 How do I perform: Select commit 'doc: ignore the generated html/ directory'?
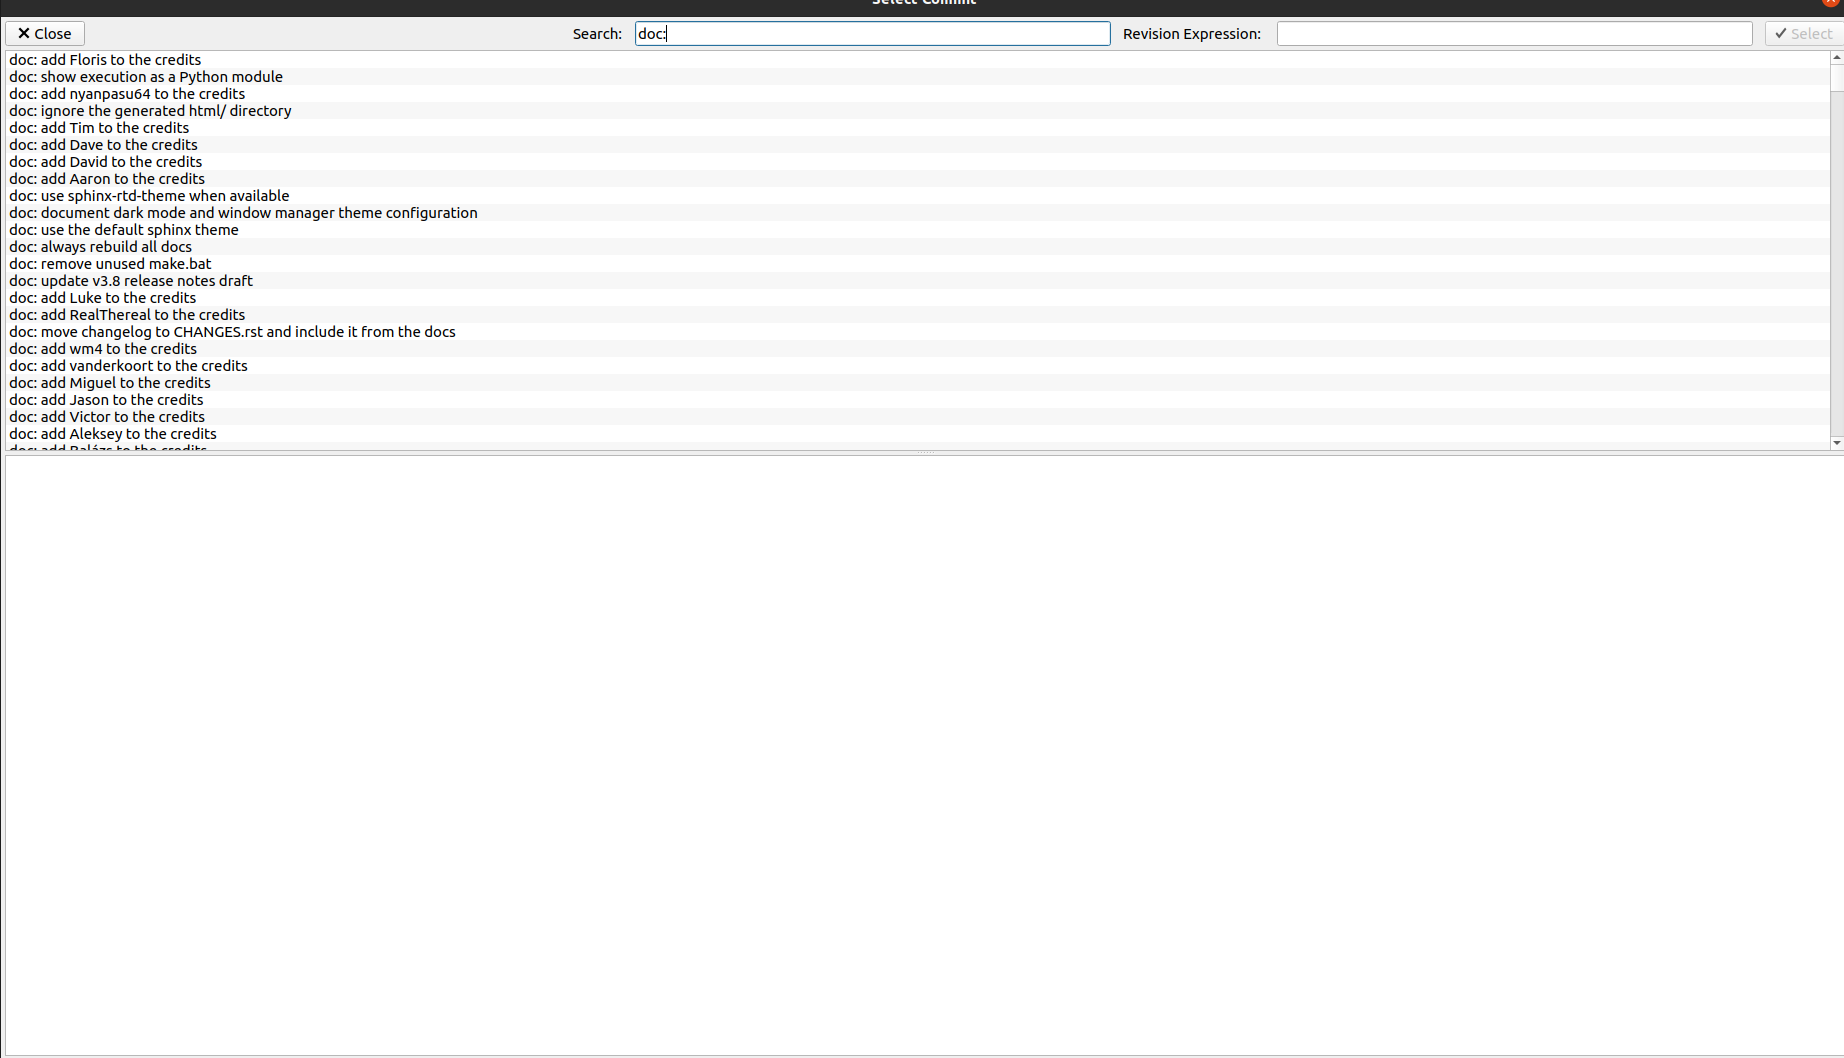click(x=149, y=110)
